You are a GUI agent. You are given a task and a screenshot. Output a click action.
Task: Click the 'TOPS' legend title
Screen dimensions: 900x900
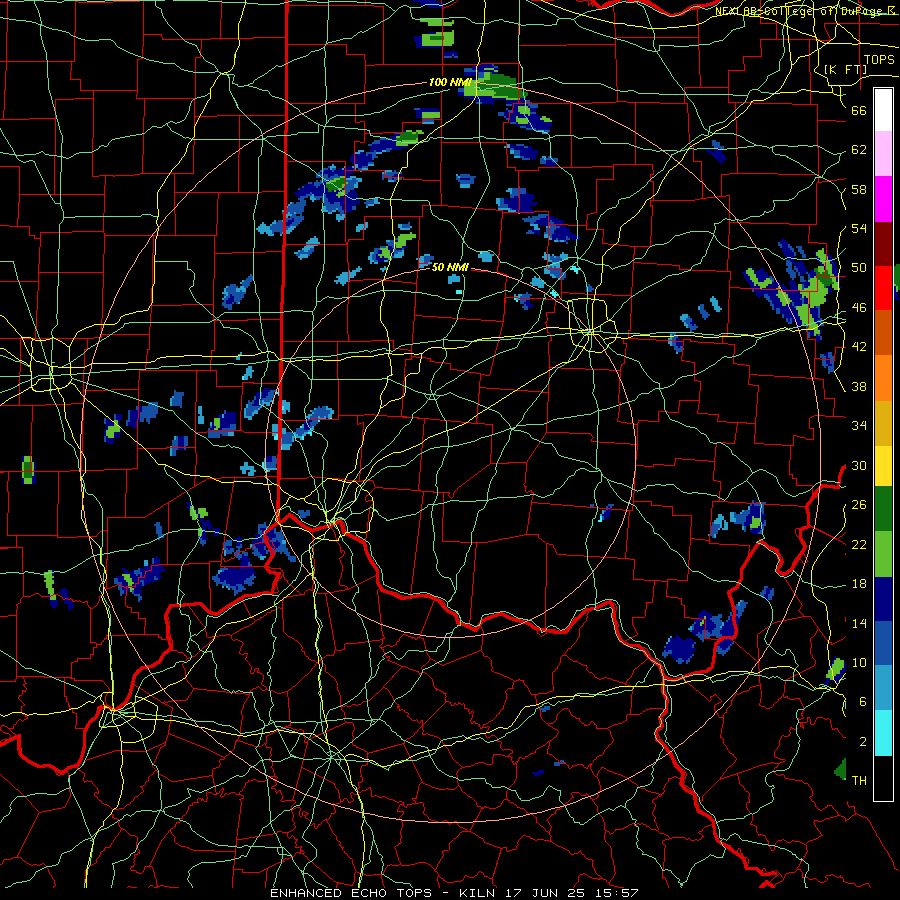pyautogui.click(x=879, y=60)
